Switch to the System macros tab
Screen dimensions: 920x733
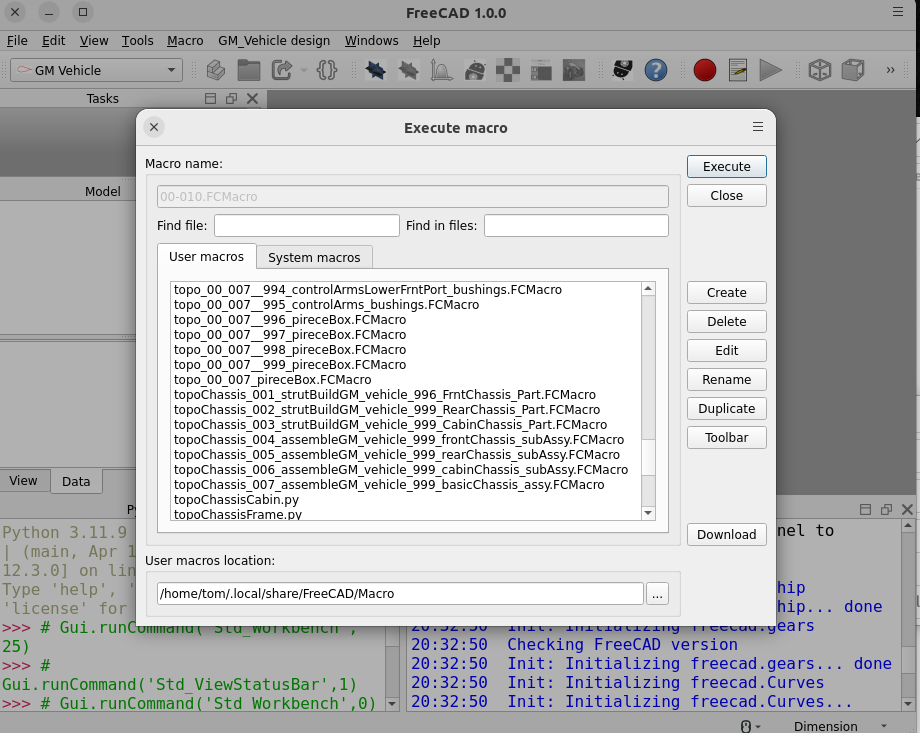(x=314, y=257)
